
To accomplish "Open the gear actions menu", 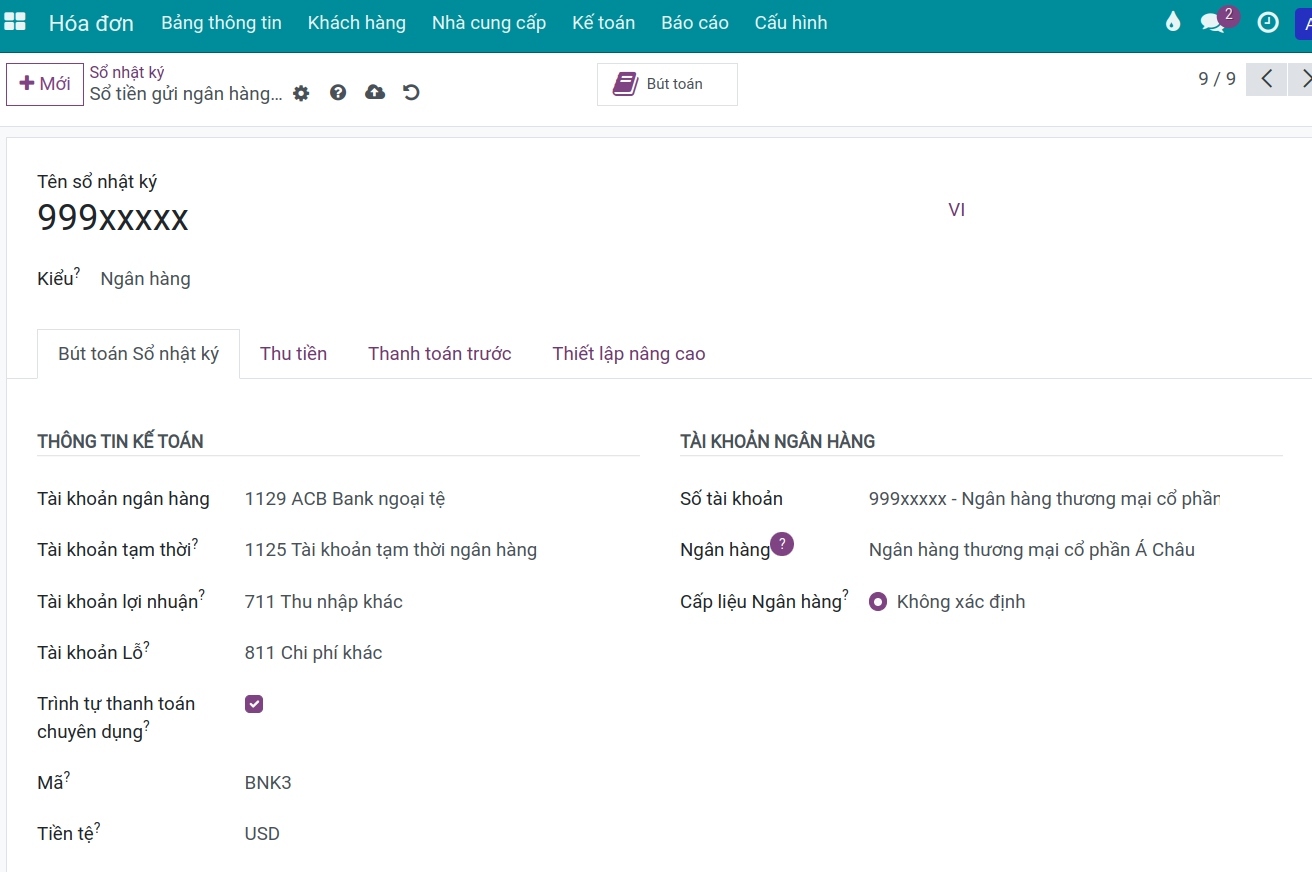I will [x=301, y=93].
